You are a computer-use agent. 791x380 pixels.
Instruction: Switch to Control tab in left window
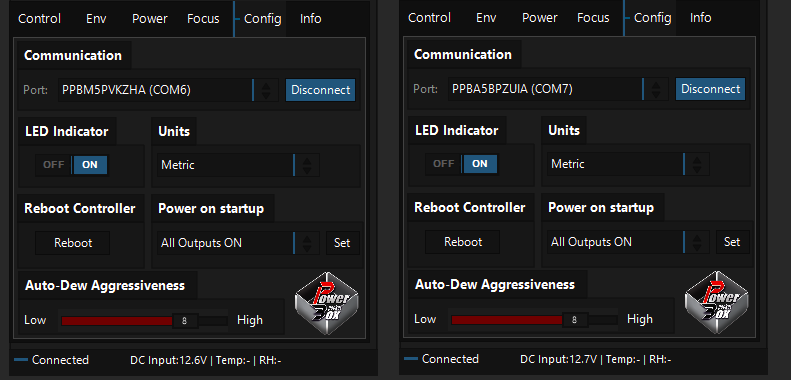(x=39, y=19)
